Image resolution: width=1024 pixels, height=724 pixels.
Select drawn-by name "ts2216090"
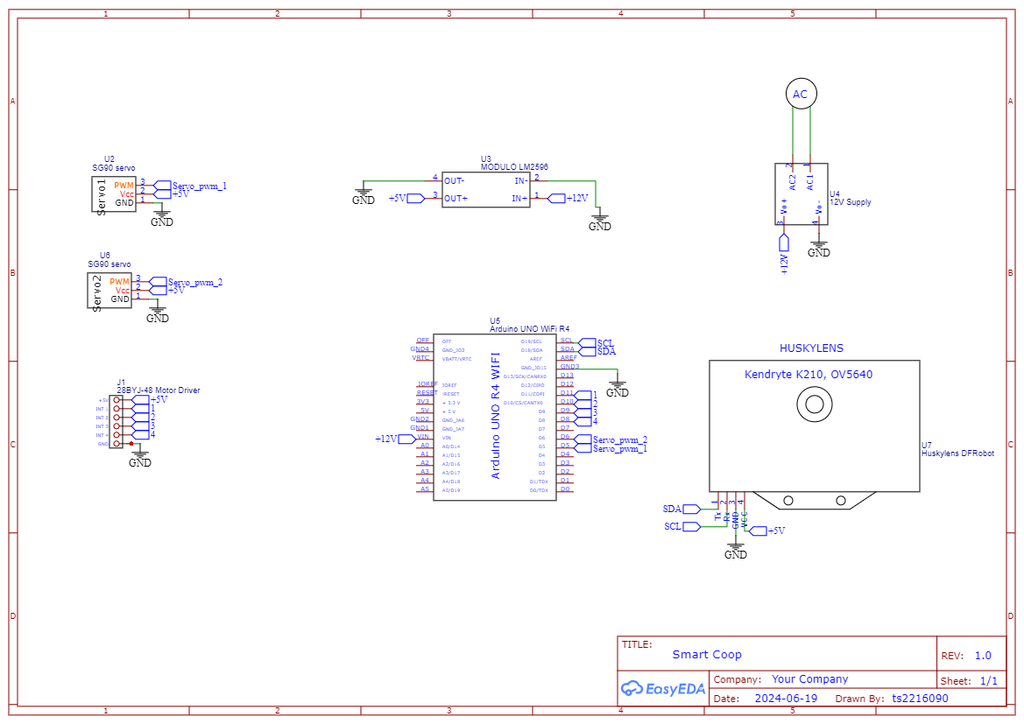[920, 698]
